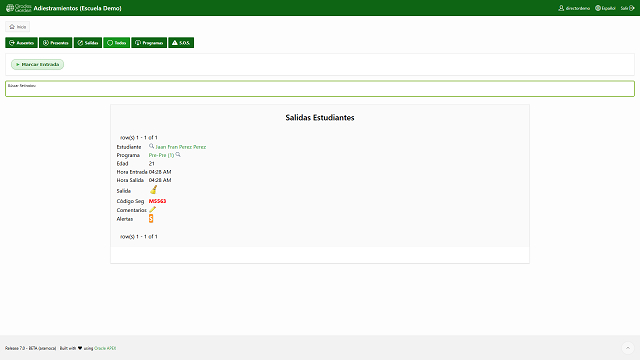This screenshot has height=360, width=640.
Task: Open the directordemo user menu
Action: click(x=574, y=8)
